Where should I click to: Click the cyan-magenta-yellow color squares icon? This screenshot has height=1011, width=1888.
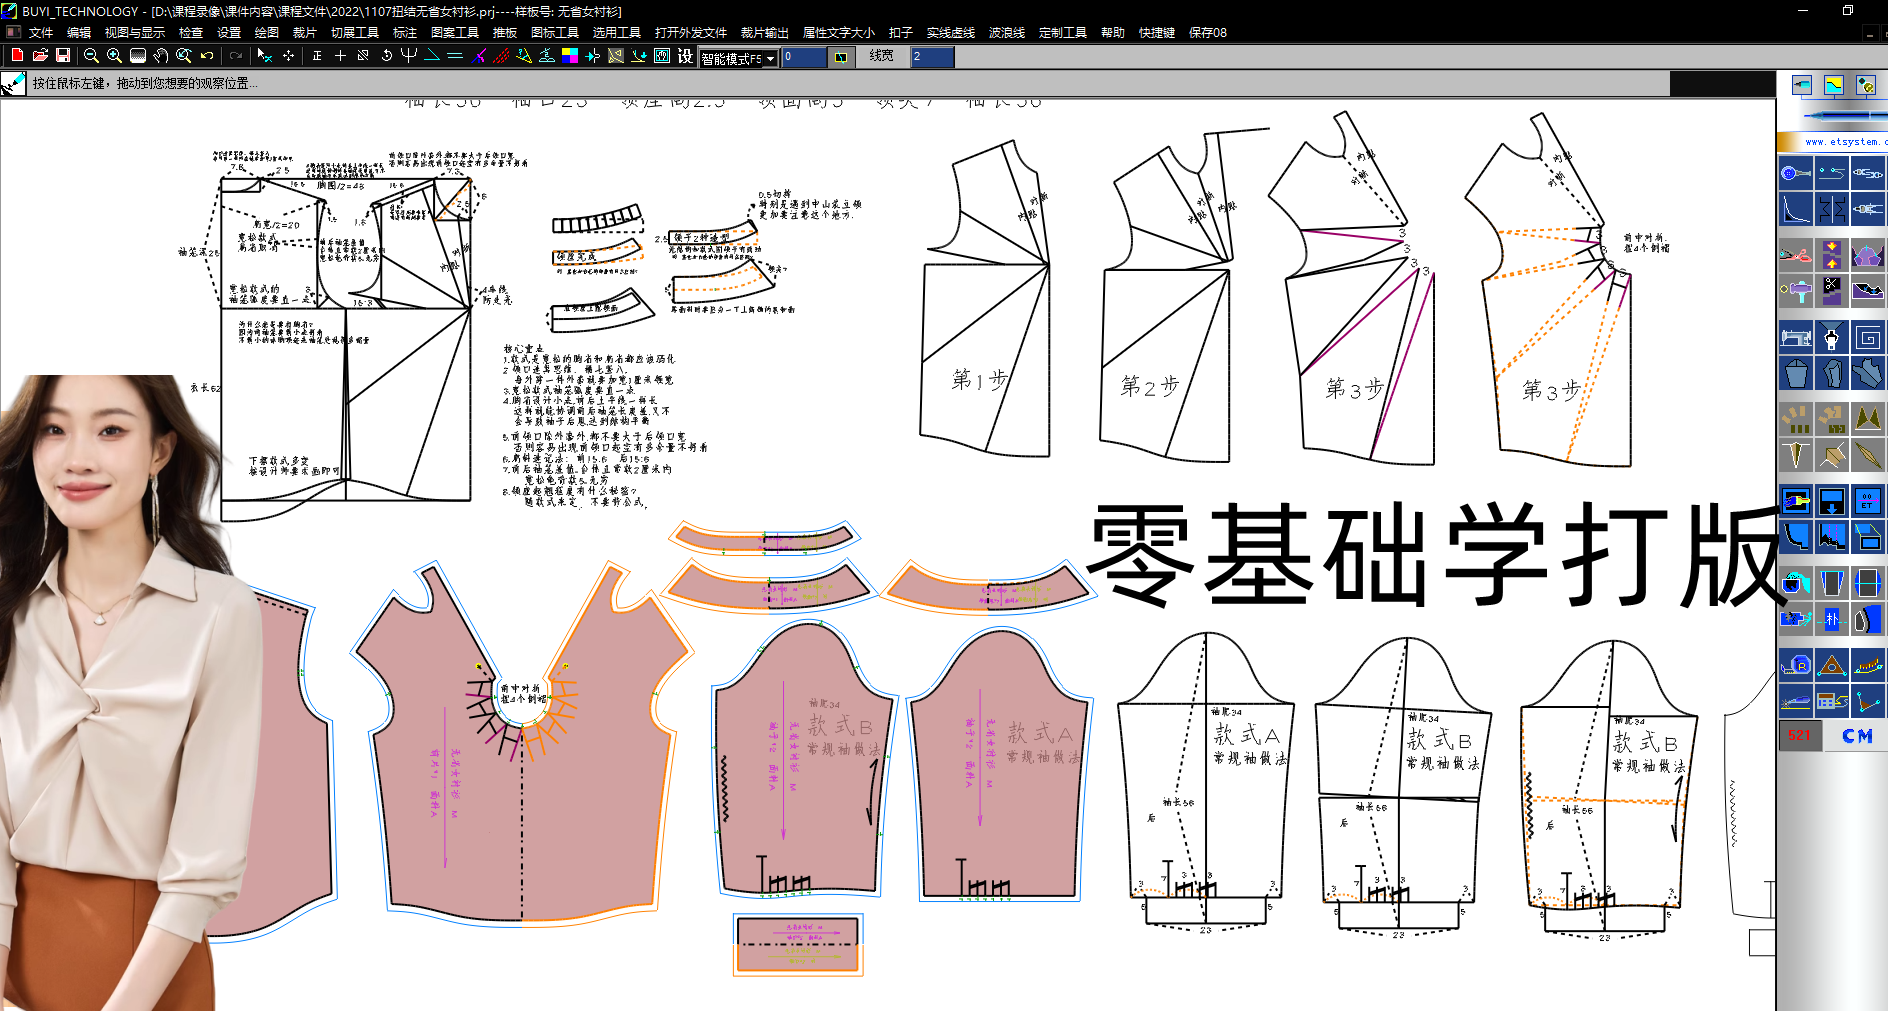tap(570, 56)
